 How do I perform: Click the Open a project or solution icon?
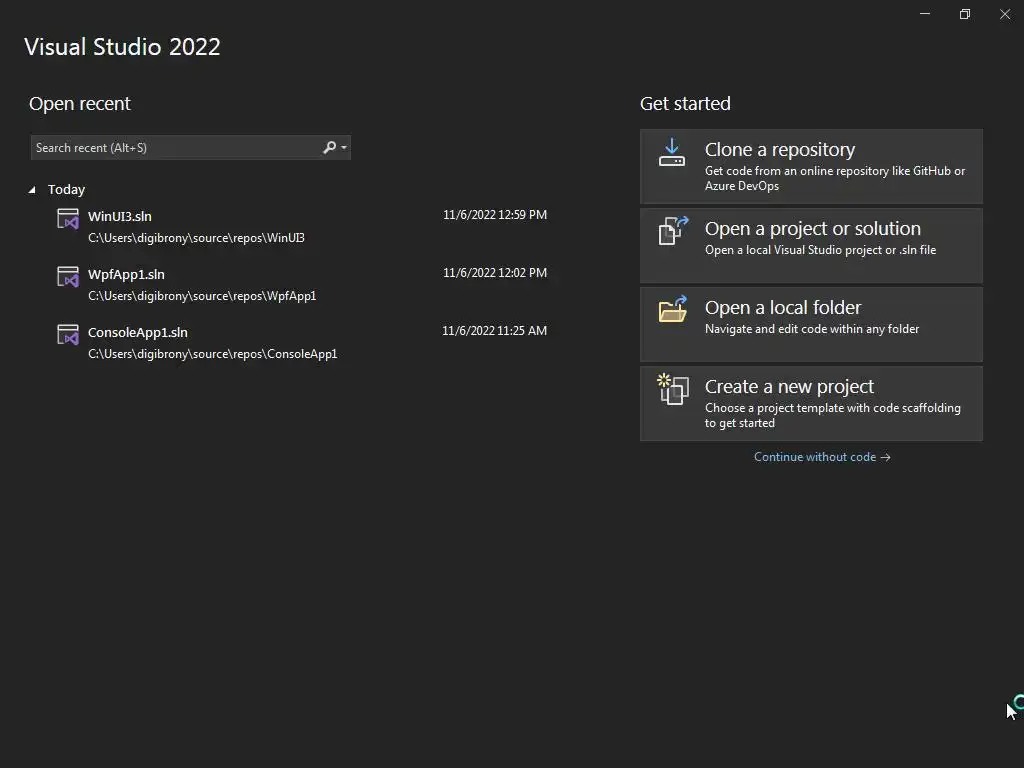pyautogui.click(x=673, y=231)
